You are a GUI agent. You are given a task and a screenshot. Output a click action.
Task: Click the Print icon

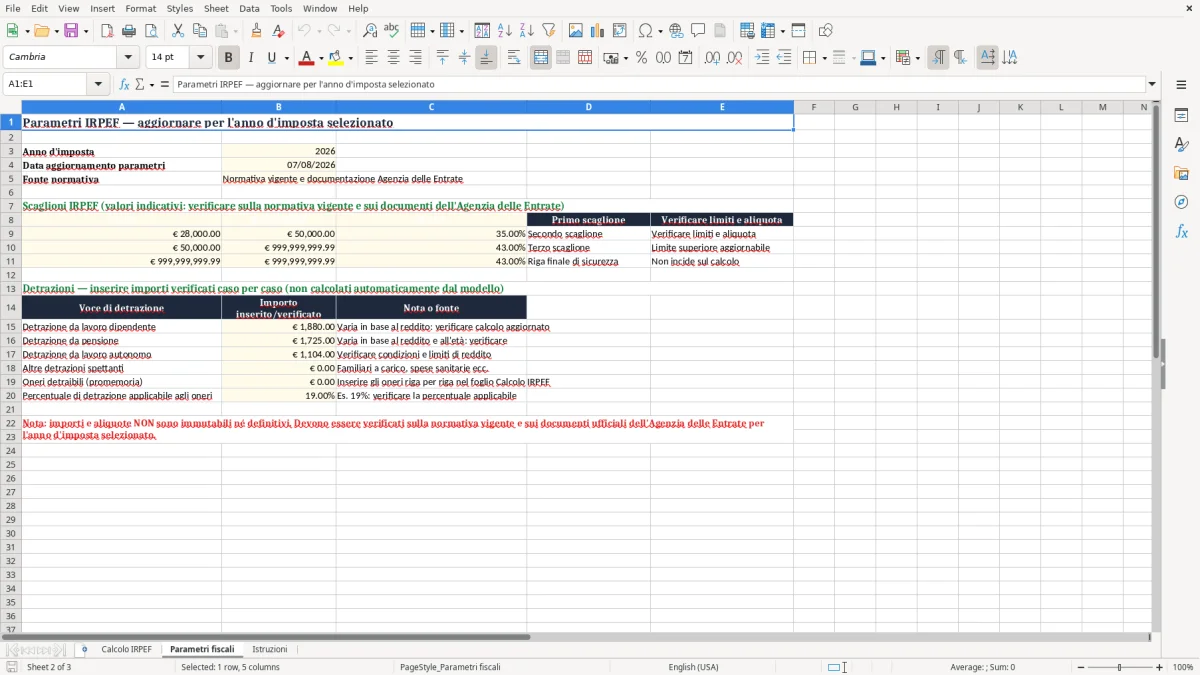[129, 31]
